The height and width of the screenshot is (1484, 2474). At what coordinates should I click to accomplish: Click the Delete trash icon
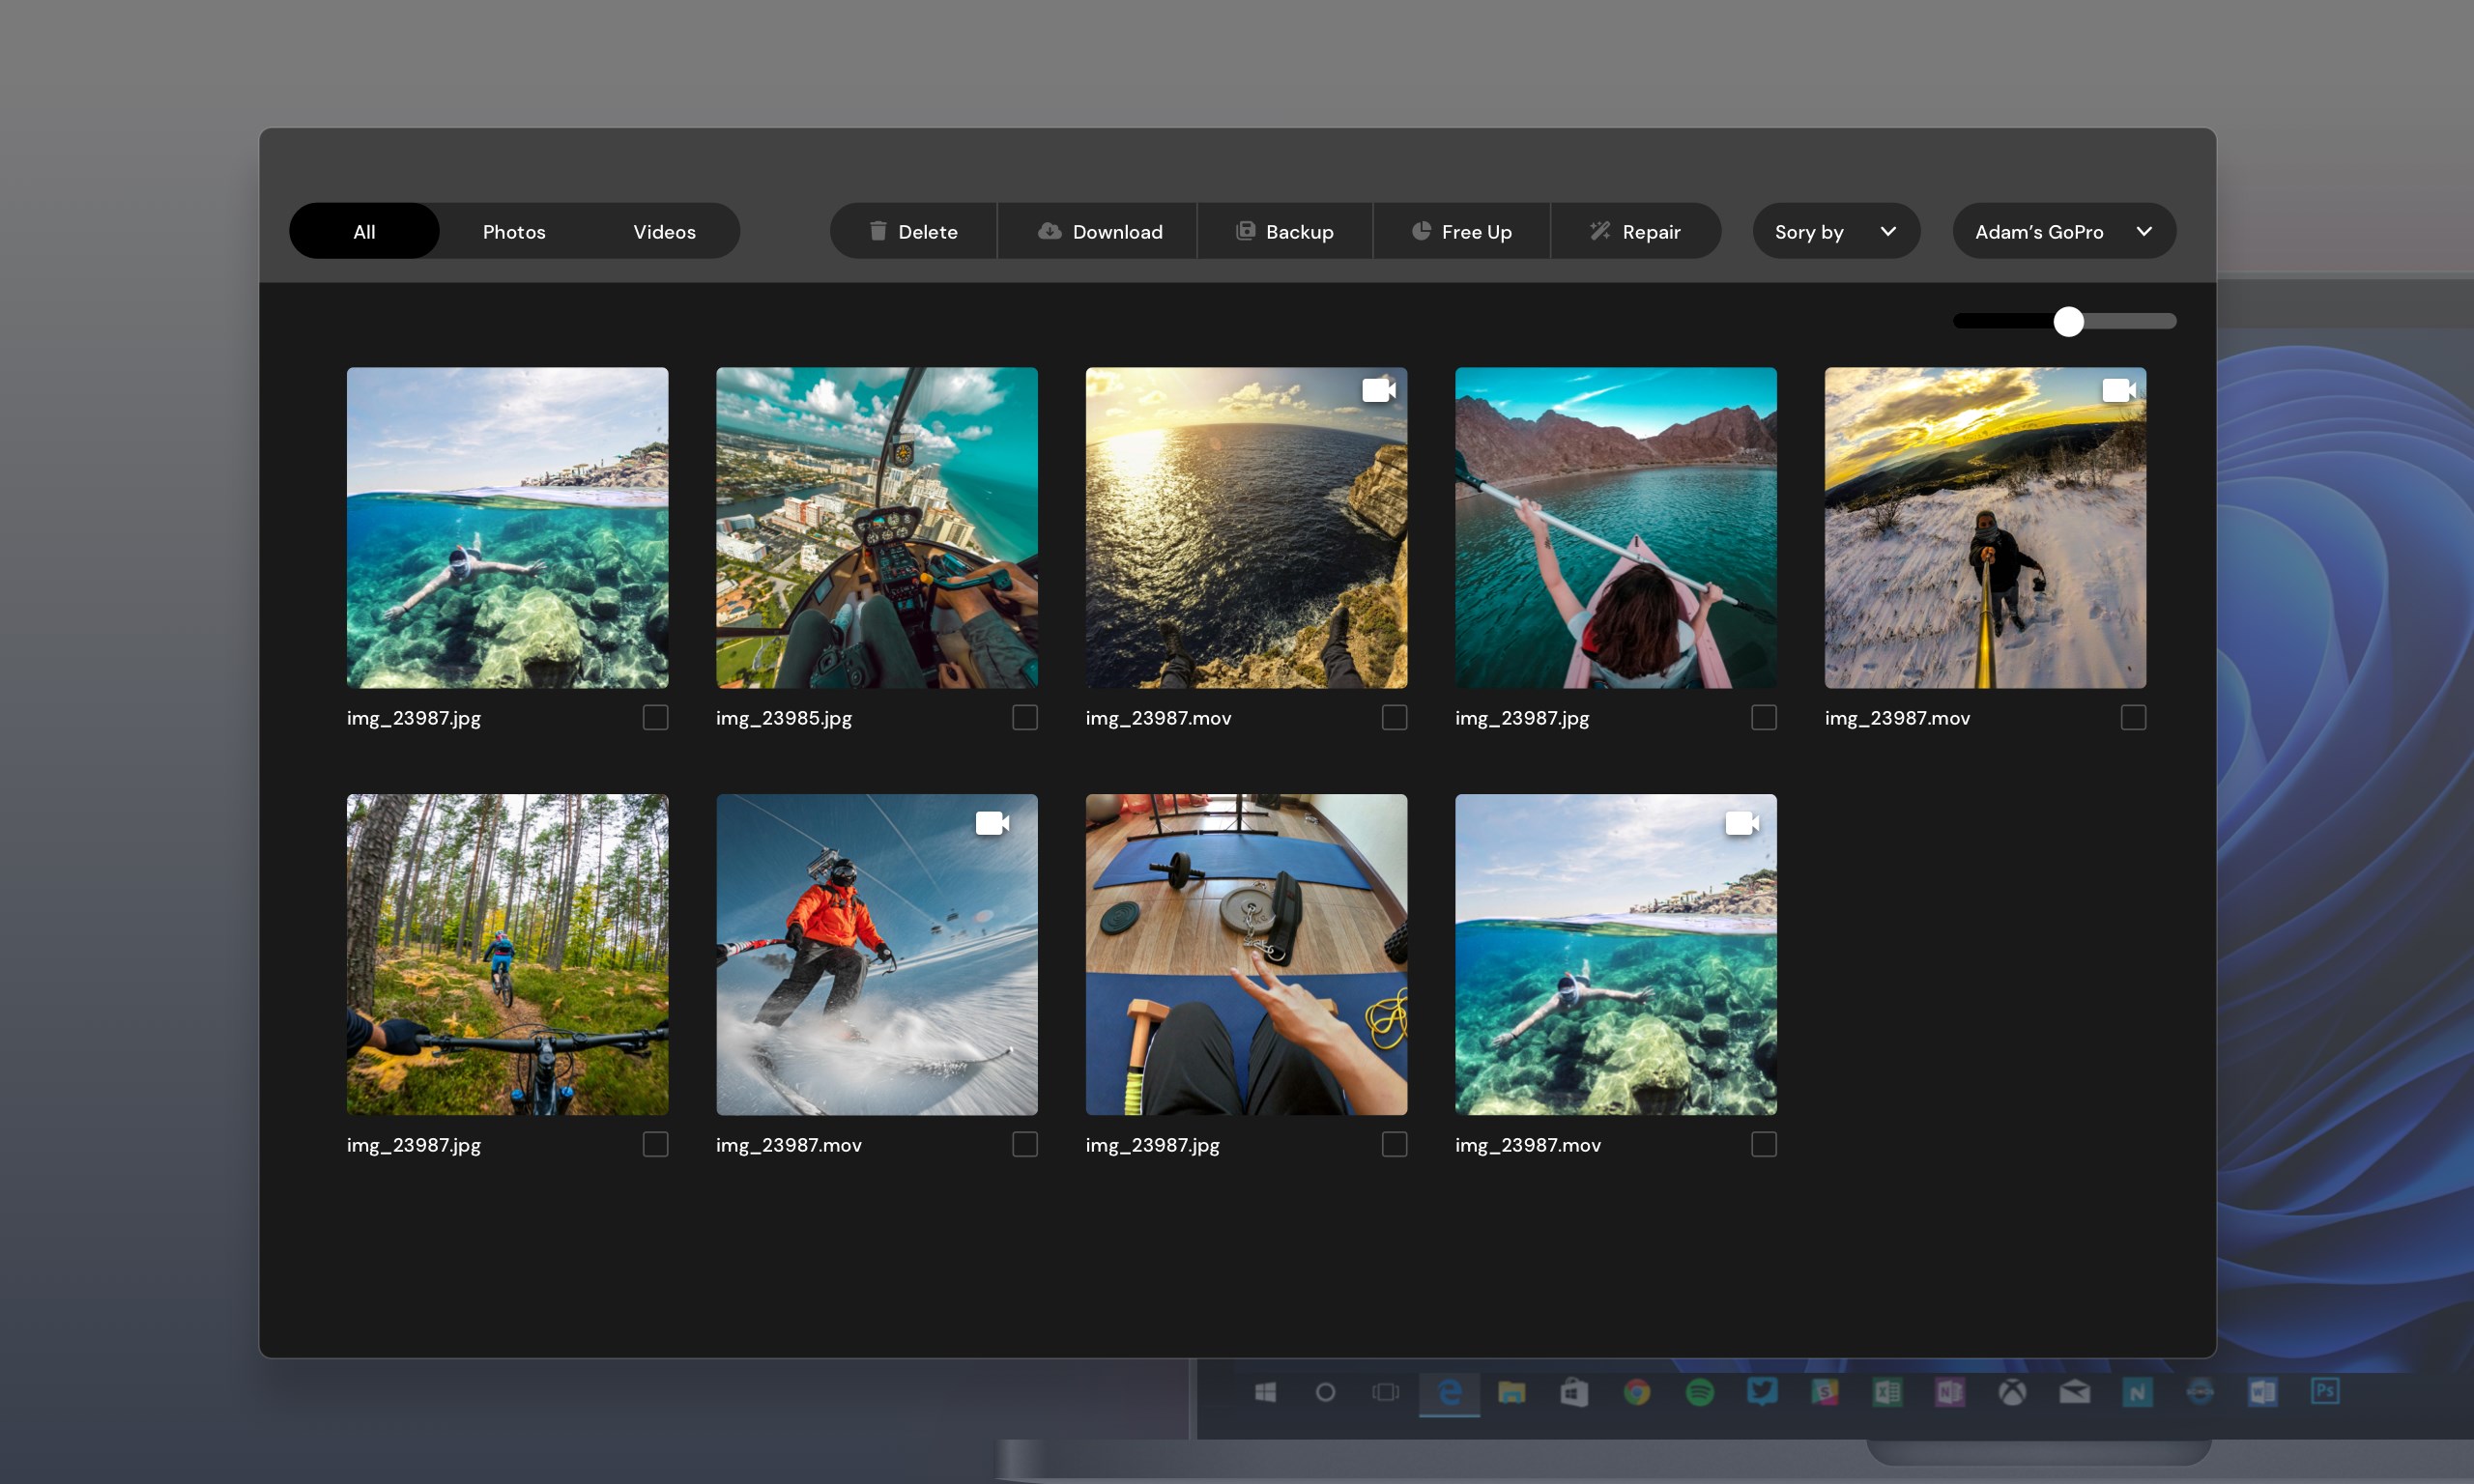877,231
